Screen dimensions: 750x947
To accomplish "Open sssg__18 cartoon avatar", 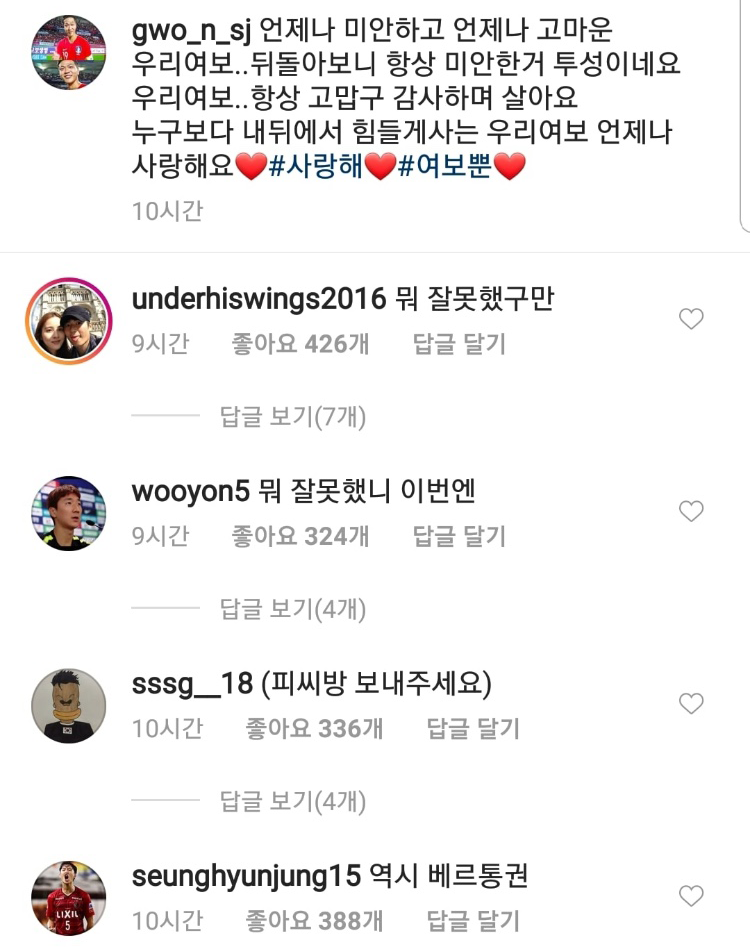I will [x=69, y=705].
